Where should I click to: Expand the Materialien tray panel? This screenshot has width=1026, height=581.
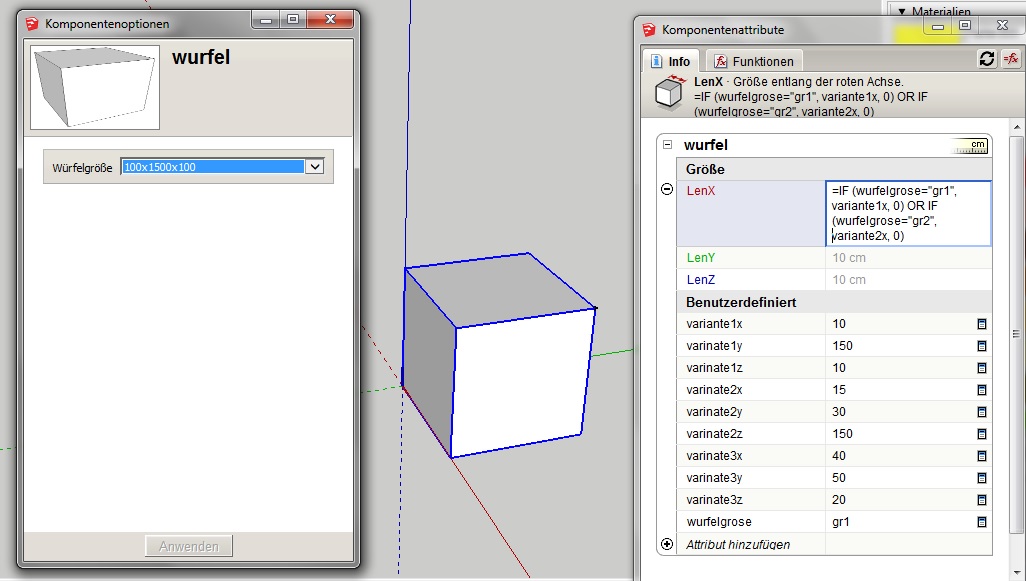click(901, 11)
